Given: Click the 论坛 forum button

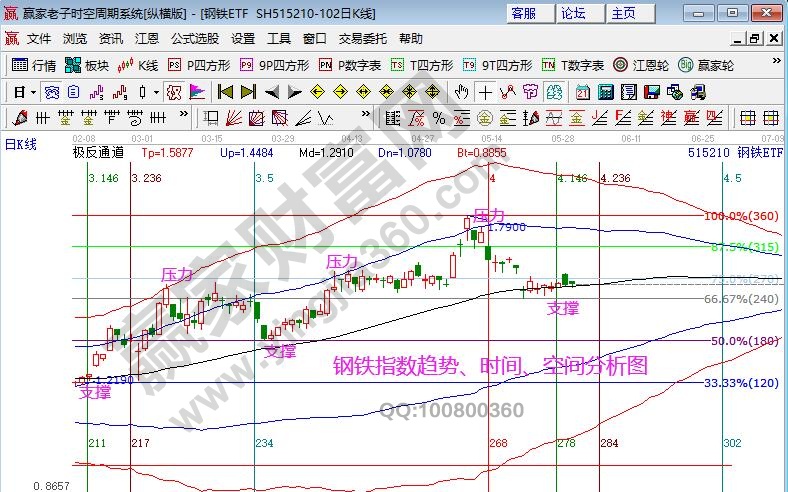Looking at the screenshot, I should tap(573, 13).
